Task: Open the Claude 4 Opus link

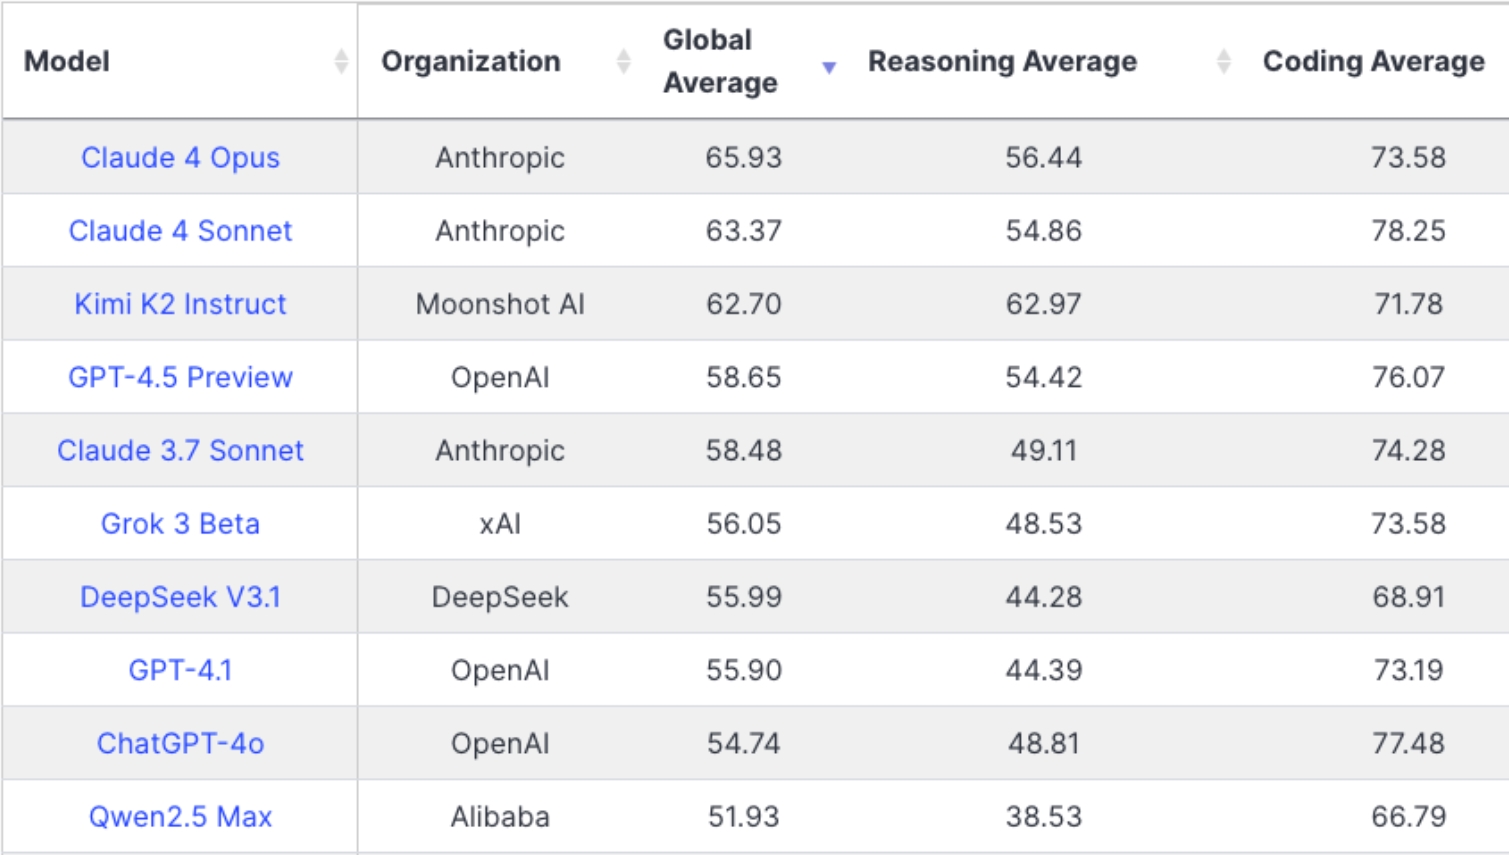Action: point(180,157)
